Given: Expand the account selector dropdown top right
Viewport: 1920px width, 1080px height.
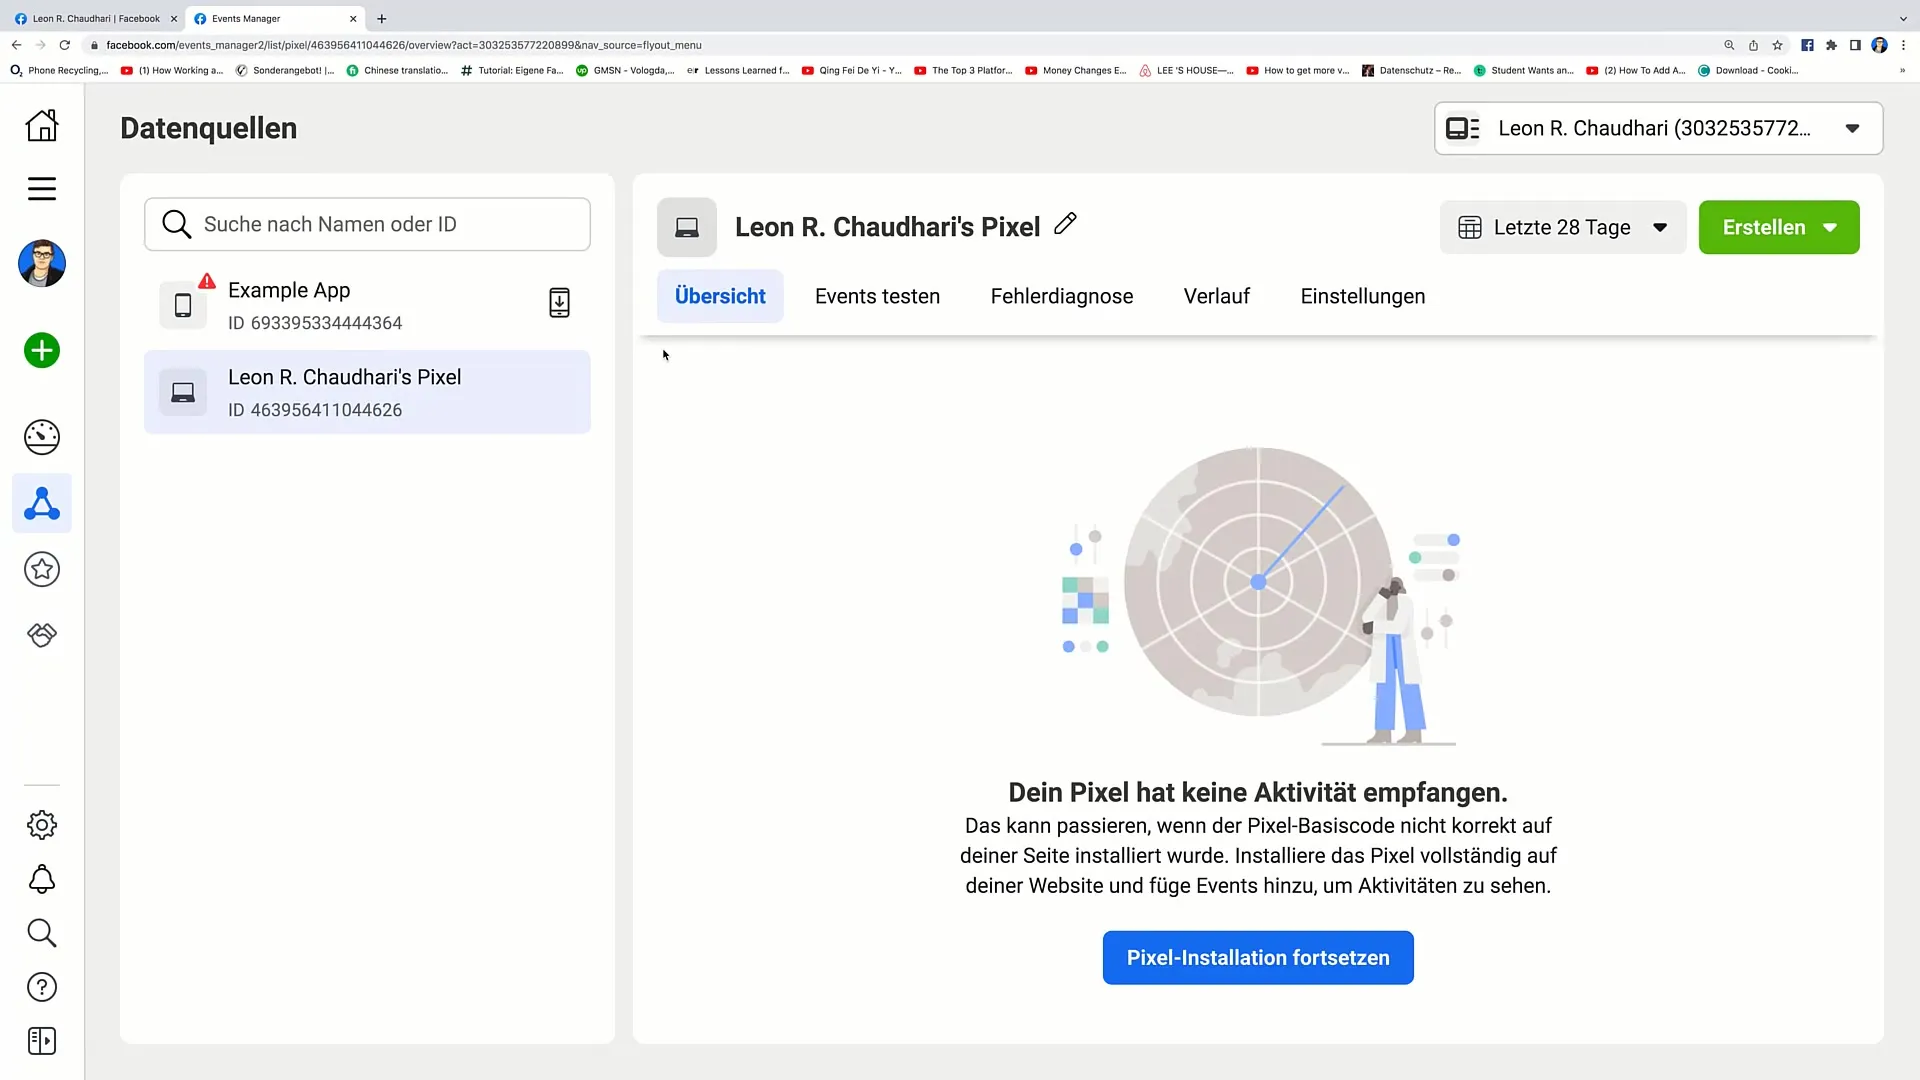Looking at the screenshot, I should 1853,128.
